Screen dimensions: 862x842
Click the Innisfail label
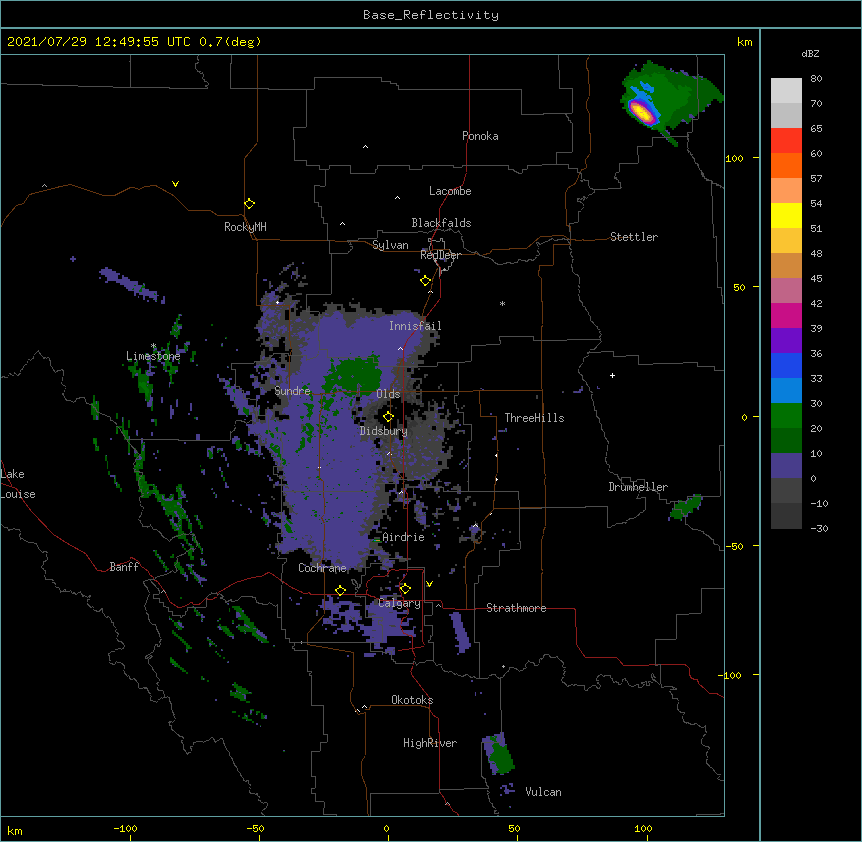click(x=415, y=326)
